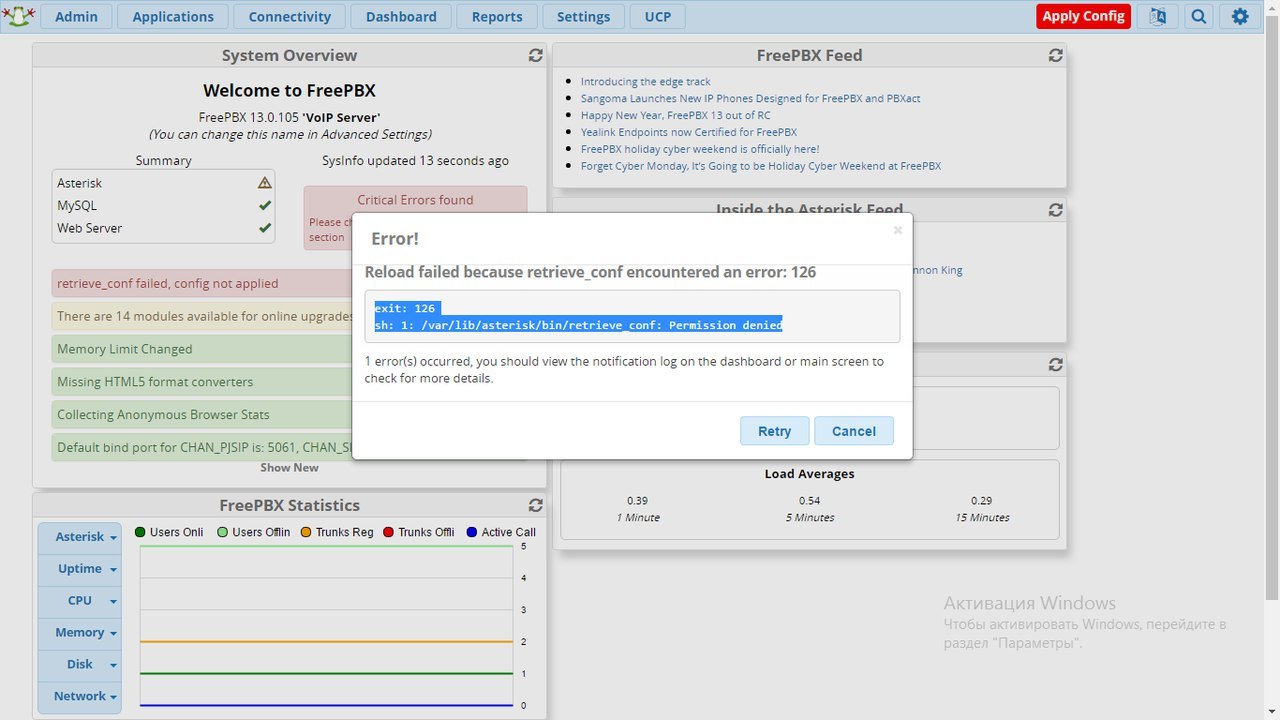Open the Admin menu
The image size is (1280, 720).
(76, 16)
